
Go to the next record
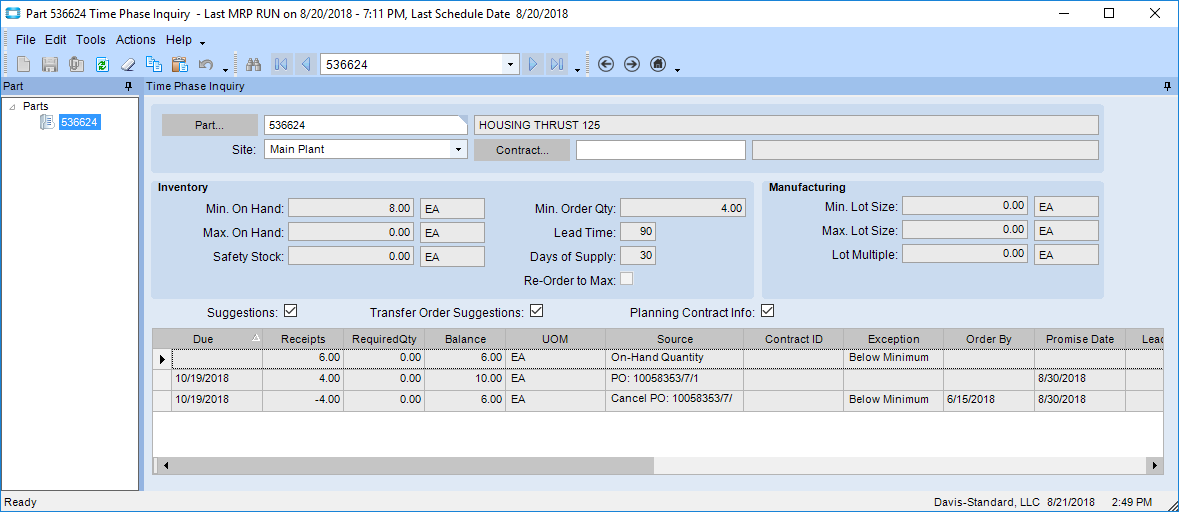click(532, 65)
